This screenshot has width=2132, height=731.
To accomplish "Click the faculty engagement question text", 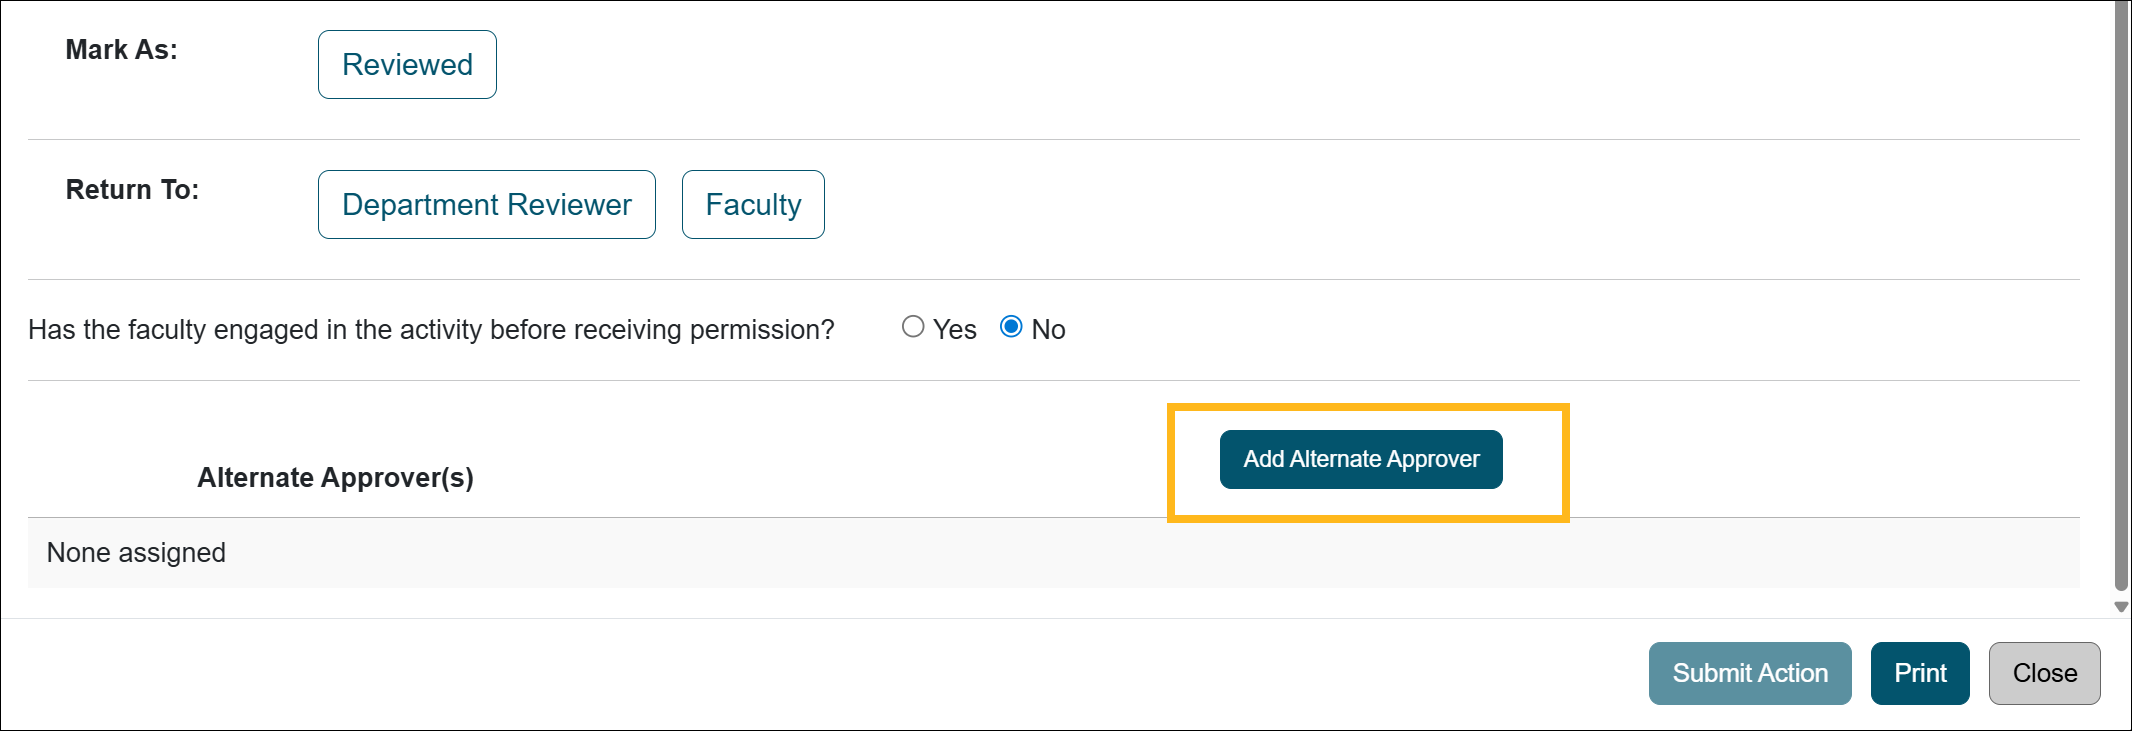I will click(x=431, y=329).
